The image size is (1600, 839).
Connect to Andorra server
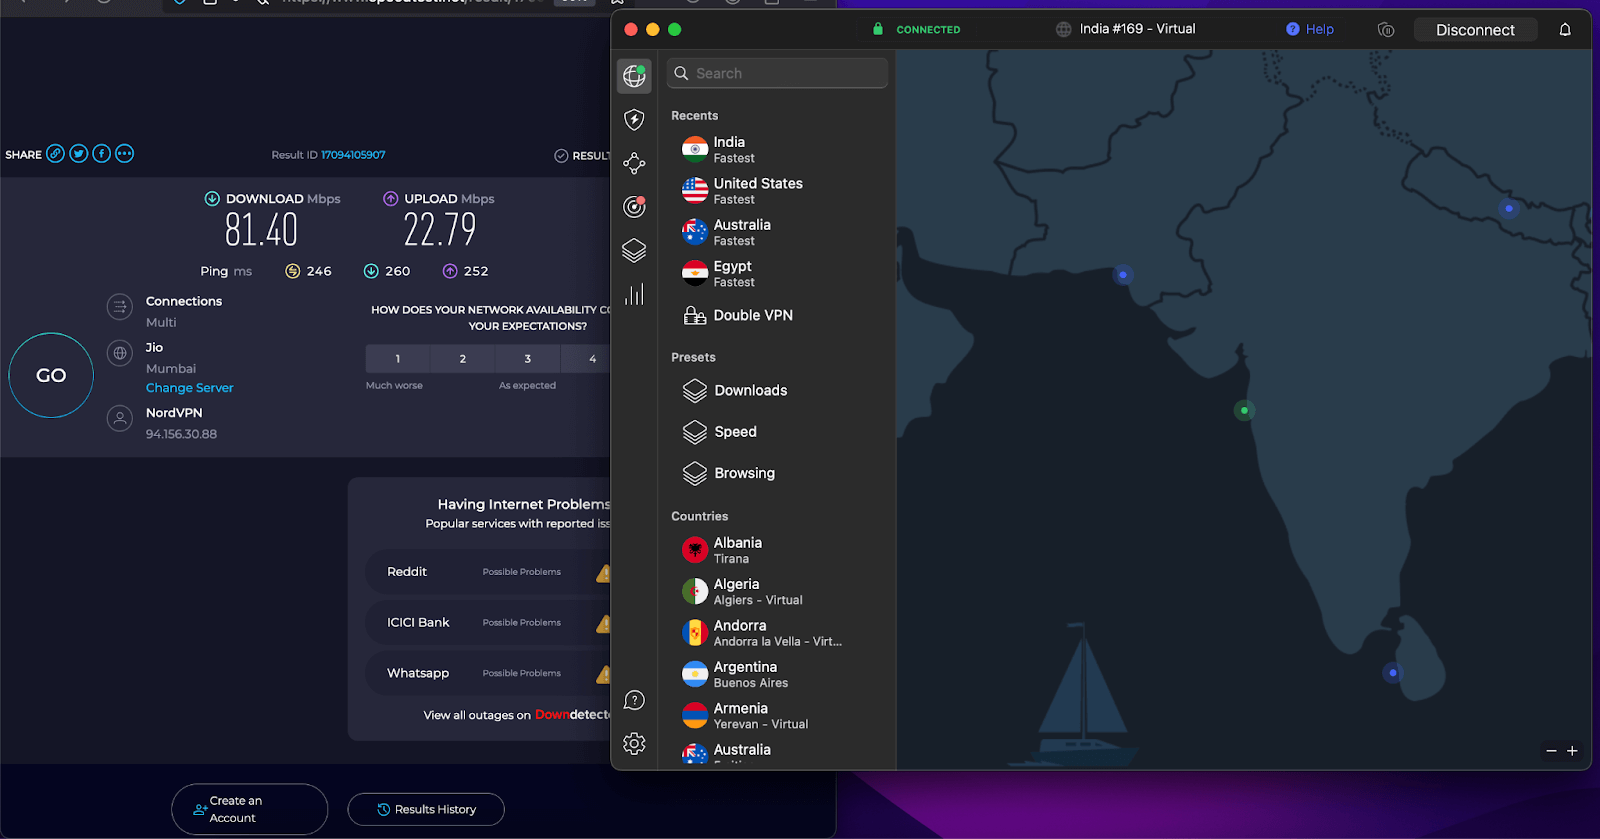point(775,633)
